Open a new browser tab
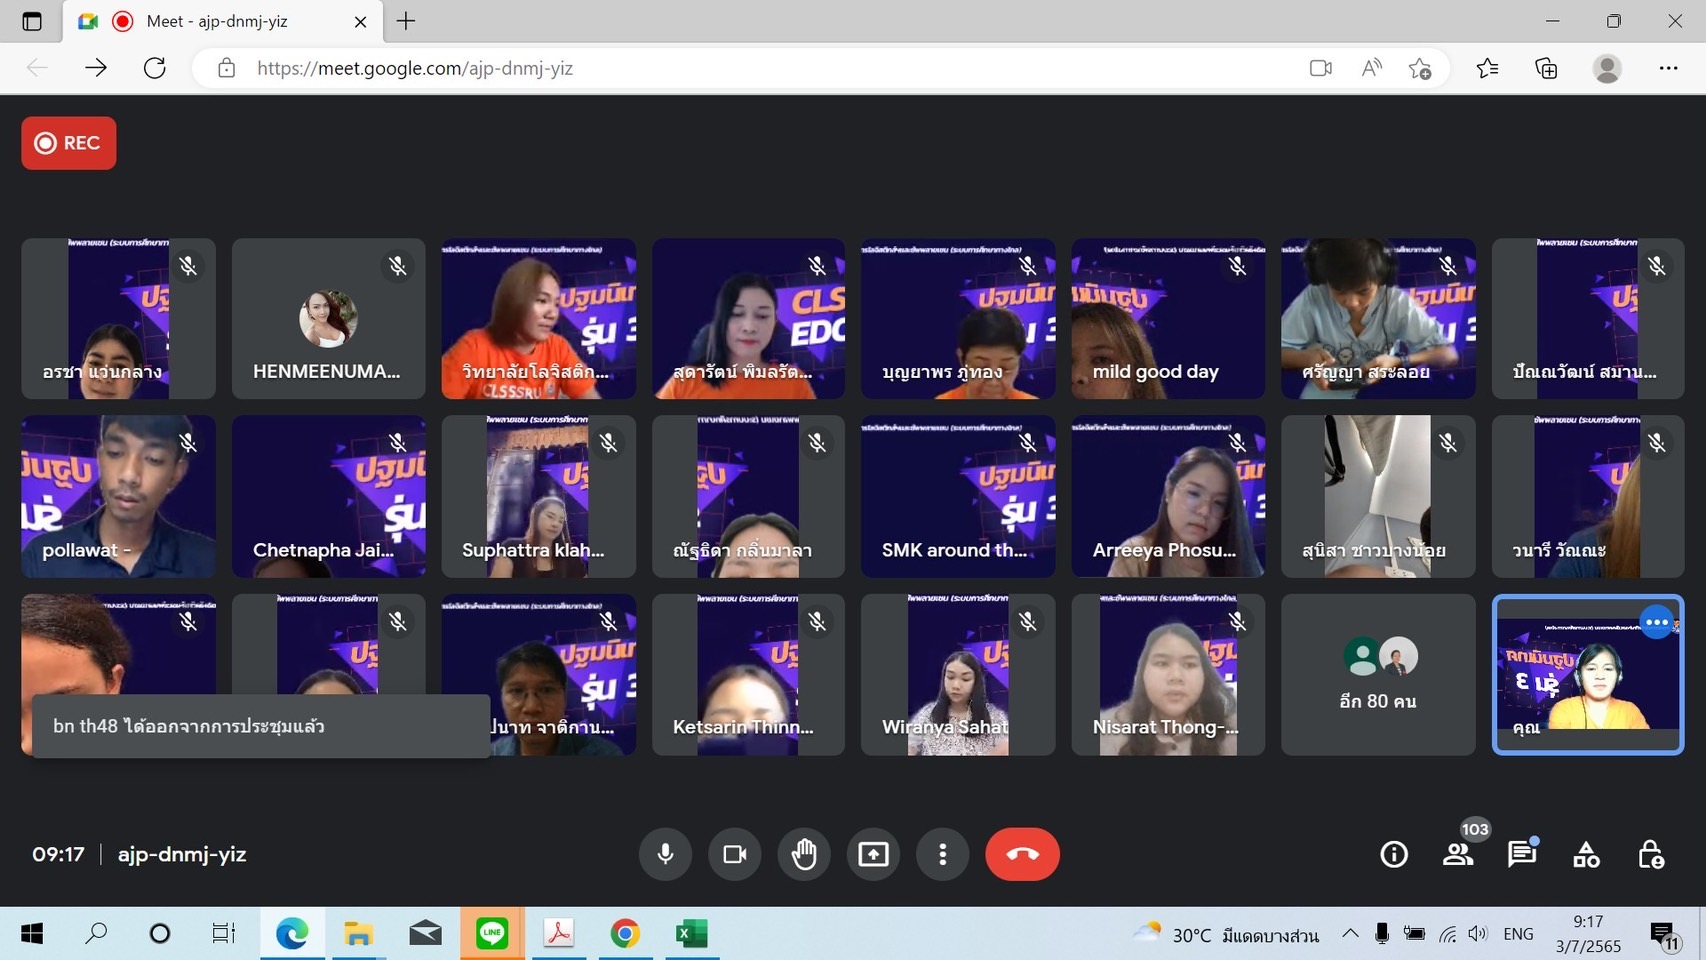This screenshot has height=960, width=1706. click(406, 21)
